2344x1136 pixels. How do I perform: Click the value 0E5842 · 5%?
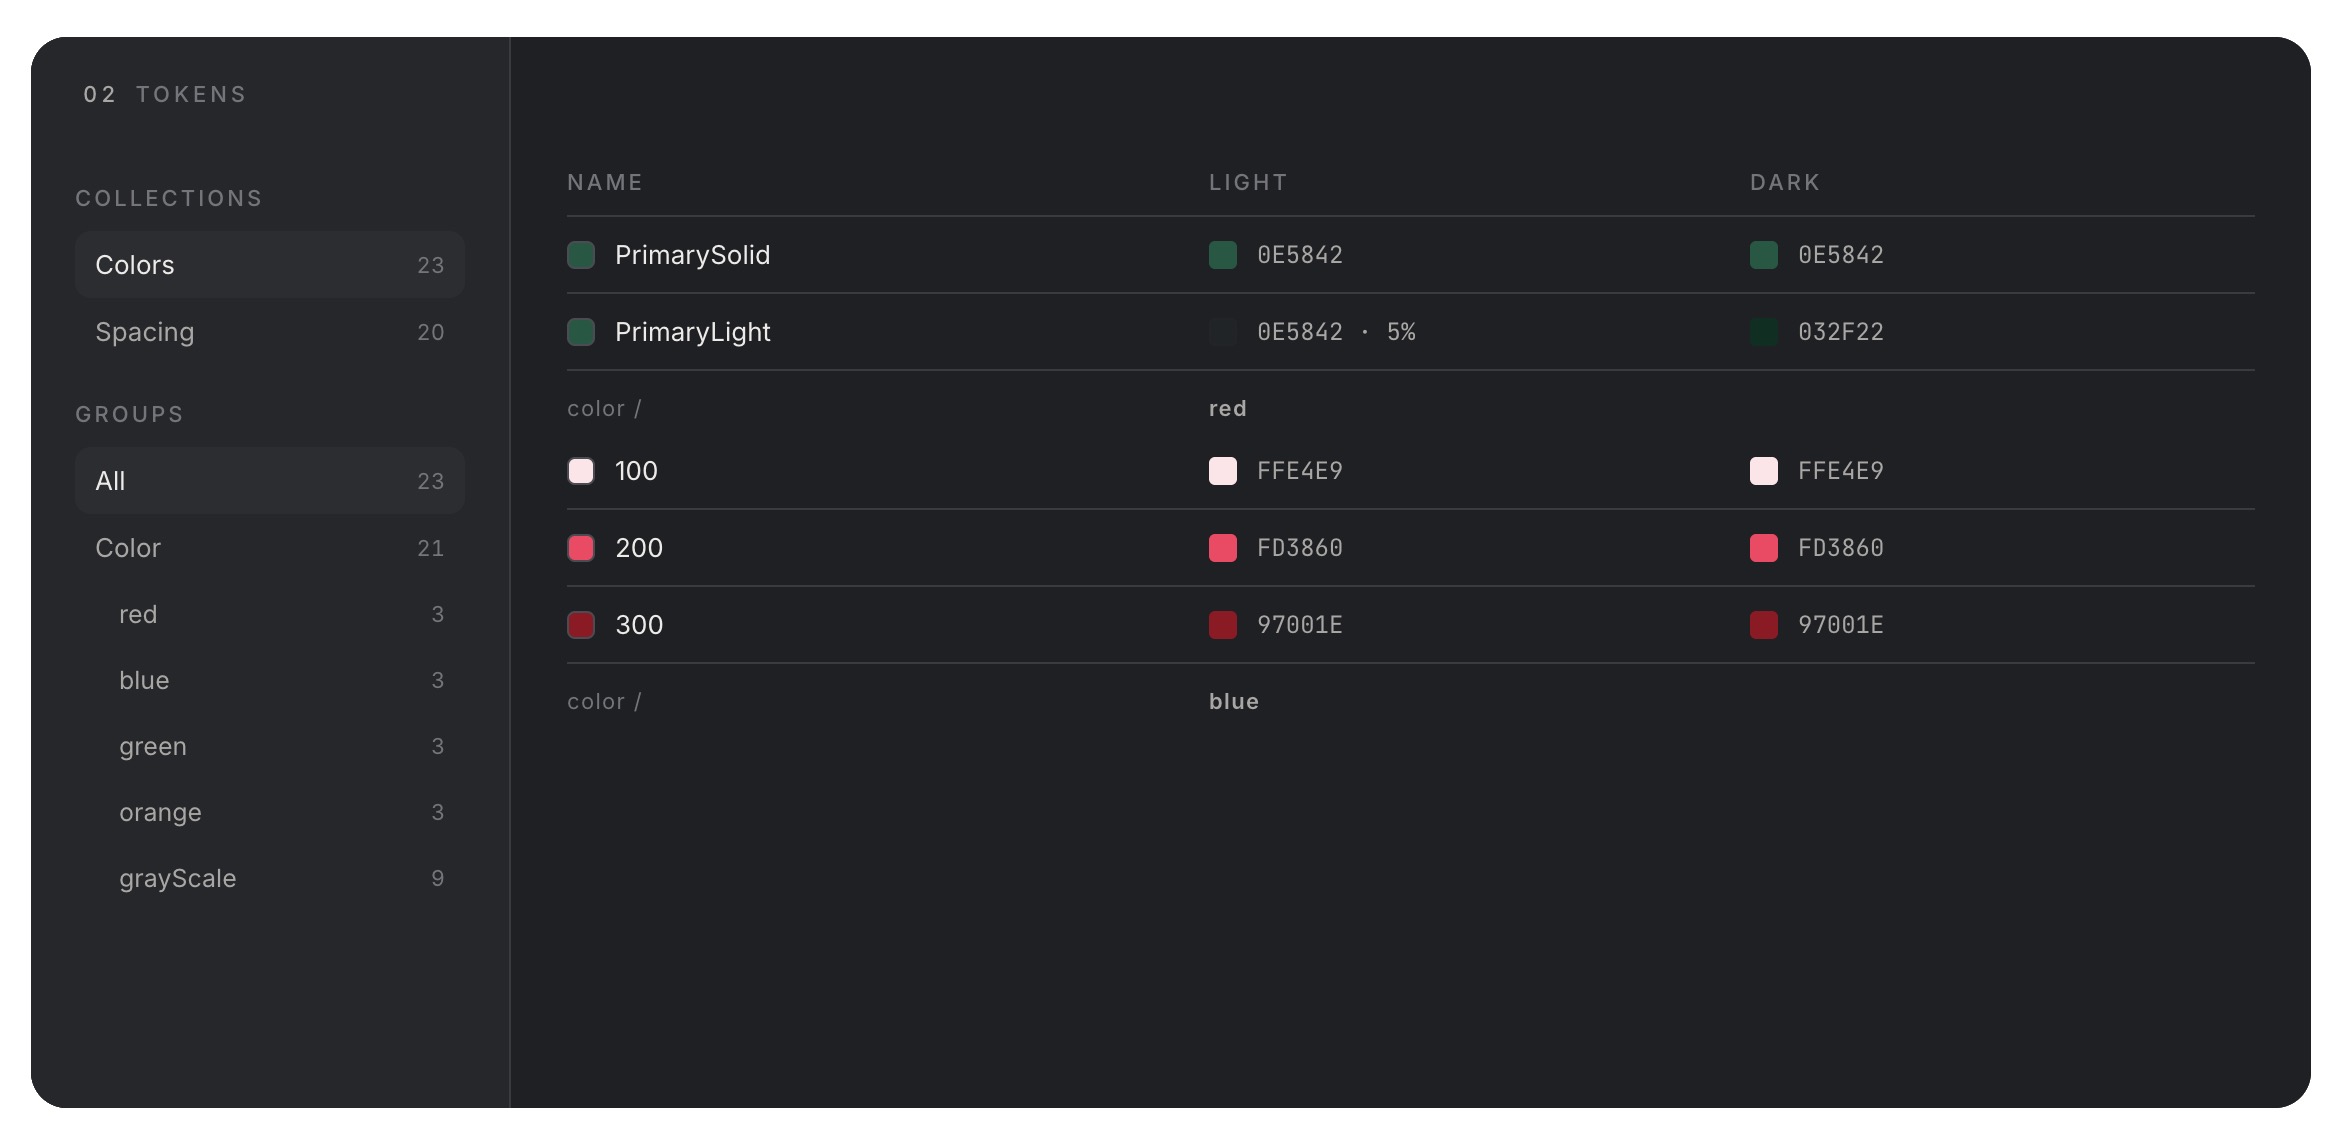pos(1336,332)
